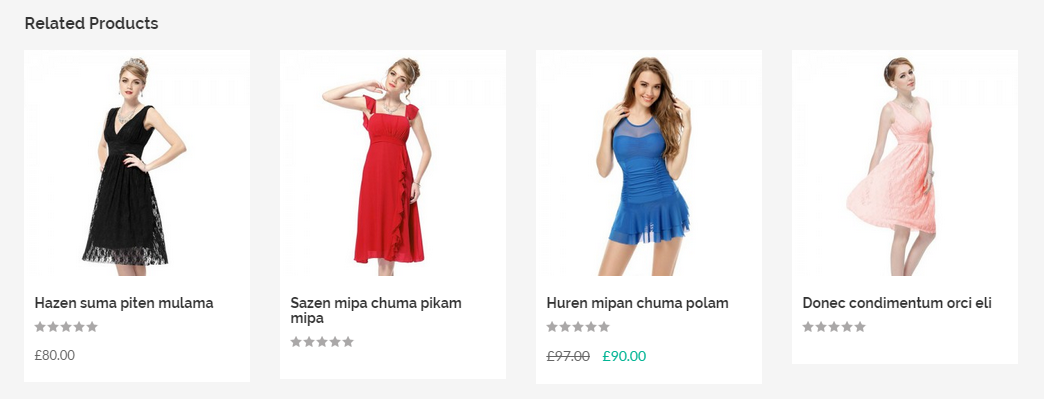This screenshot has height=399, width=1044.
Task: Open the black lace dress product image
Action: point(136,163)
